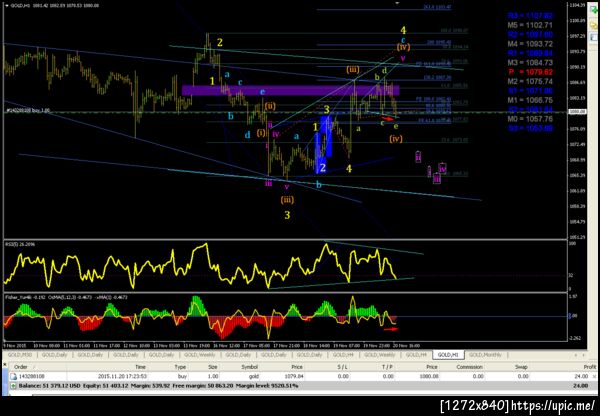600x416 pixels.
Task: Switch to the GOLD,M30 chart tab
Action: 20,355
